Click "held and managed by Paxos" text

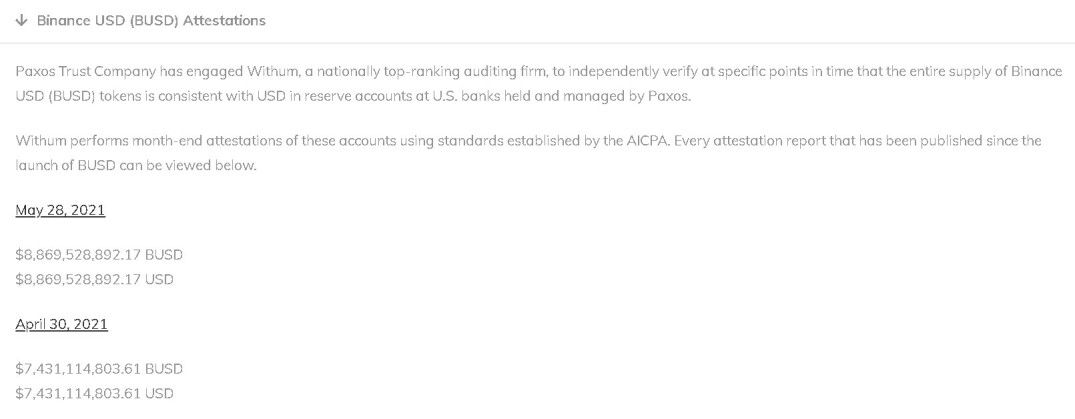(608, 96)
